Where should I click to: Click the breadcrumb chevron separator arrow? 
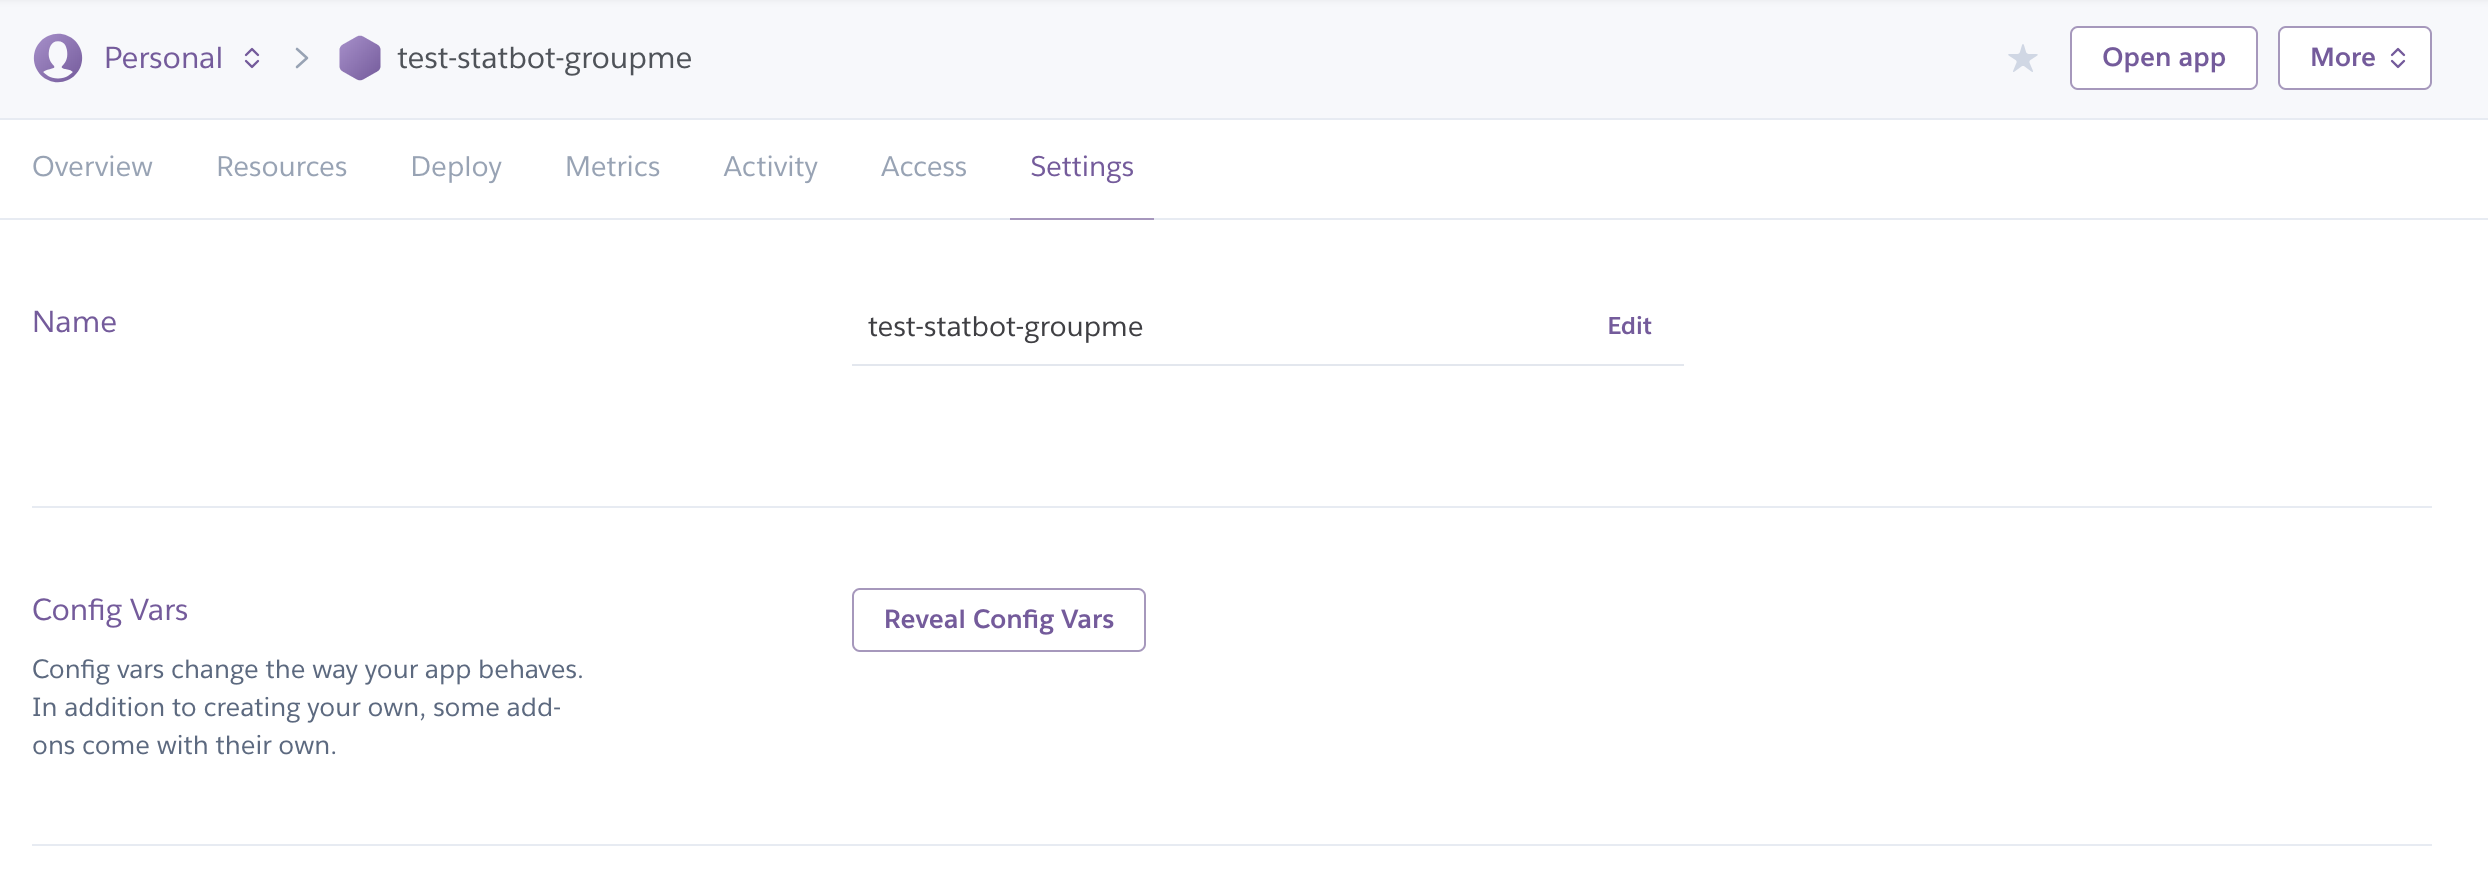pos(301,58)
